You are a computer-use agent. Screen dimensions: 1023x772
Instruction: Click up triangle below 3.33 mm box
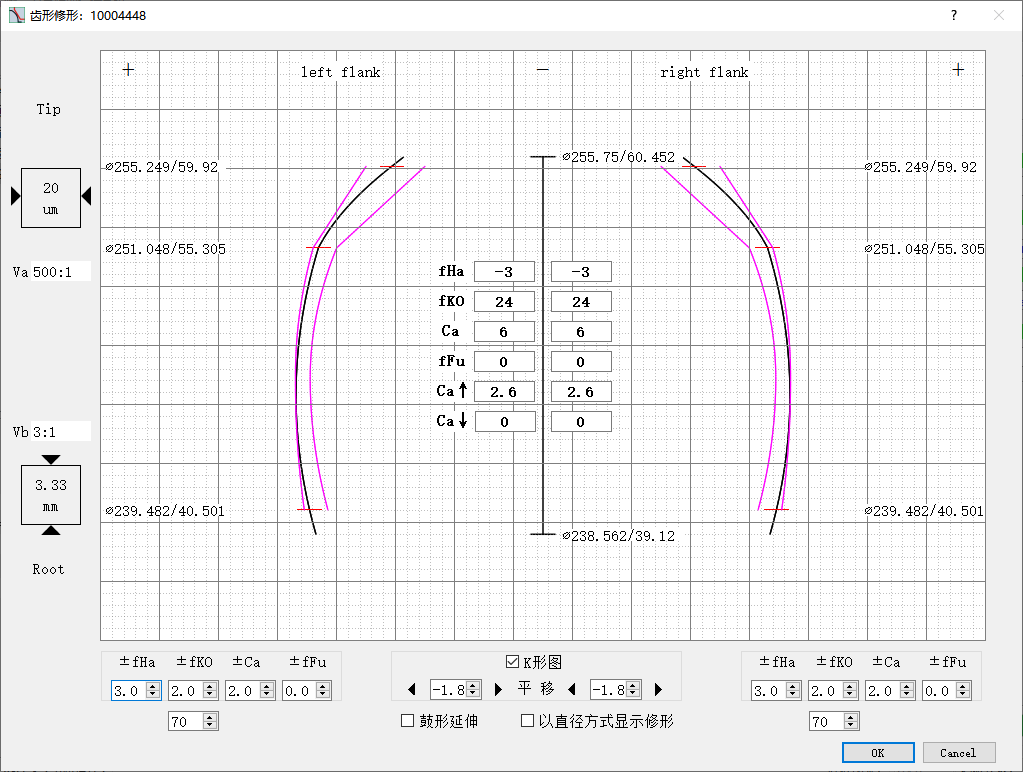pyautogui.click(x=51, y=531)
